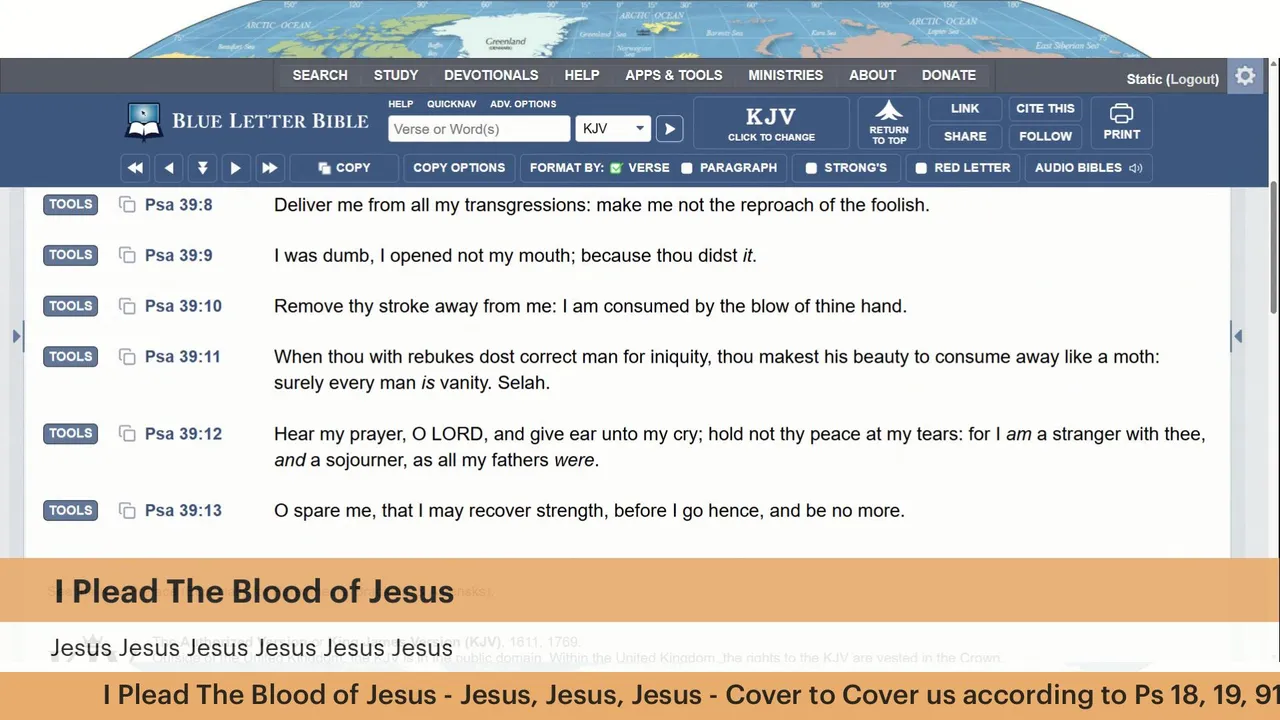
Task: Open the settings gear icon
Action: [1245, 76]
